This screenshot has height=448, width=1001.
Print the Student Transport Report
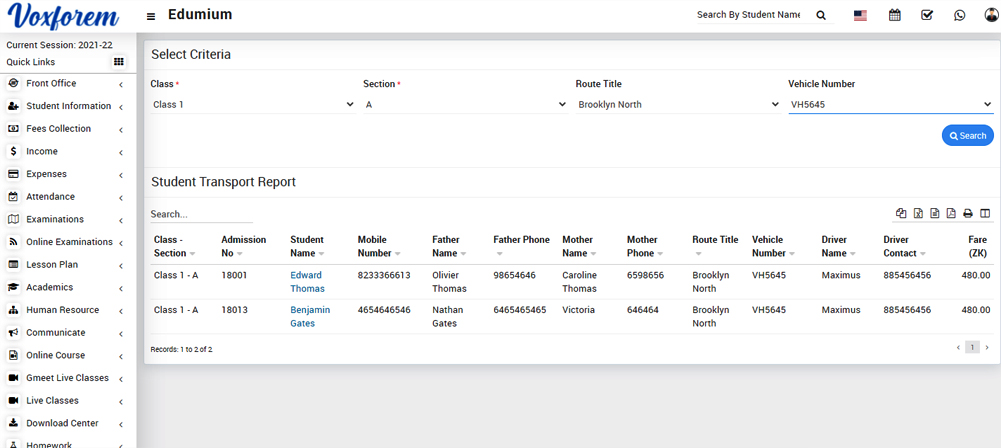(x=968, y=213)
